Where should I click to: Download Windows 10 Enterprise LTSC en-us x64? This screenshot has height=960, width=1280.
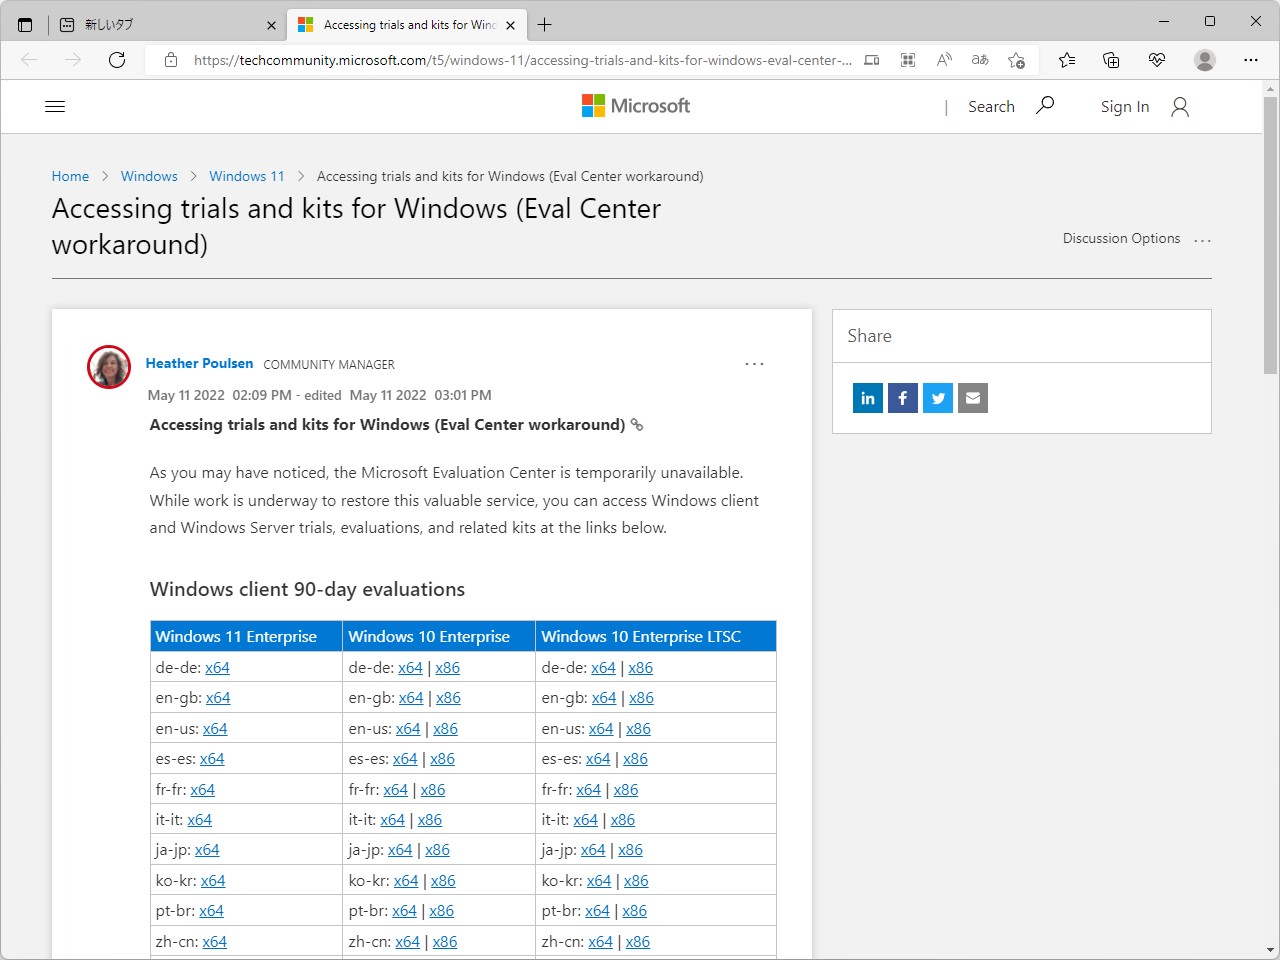click(601, 729)
